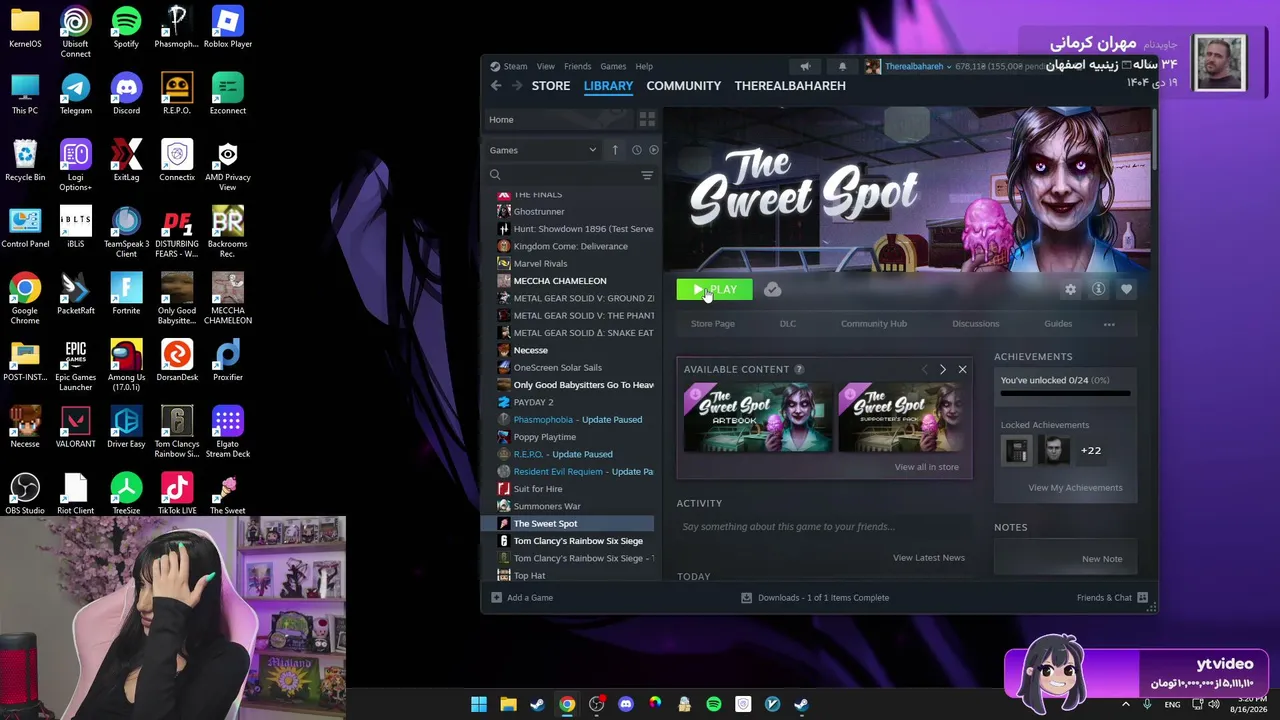Viewport: 1280px width, 720px height.
Task: Open the Guides link
Action: pos(1058,324)
